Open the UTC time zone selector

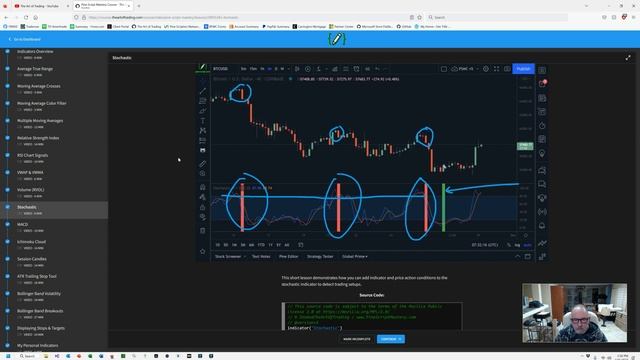point(484,245)
